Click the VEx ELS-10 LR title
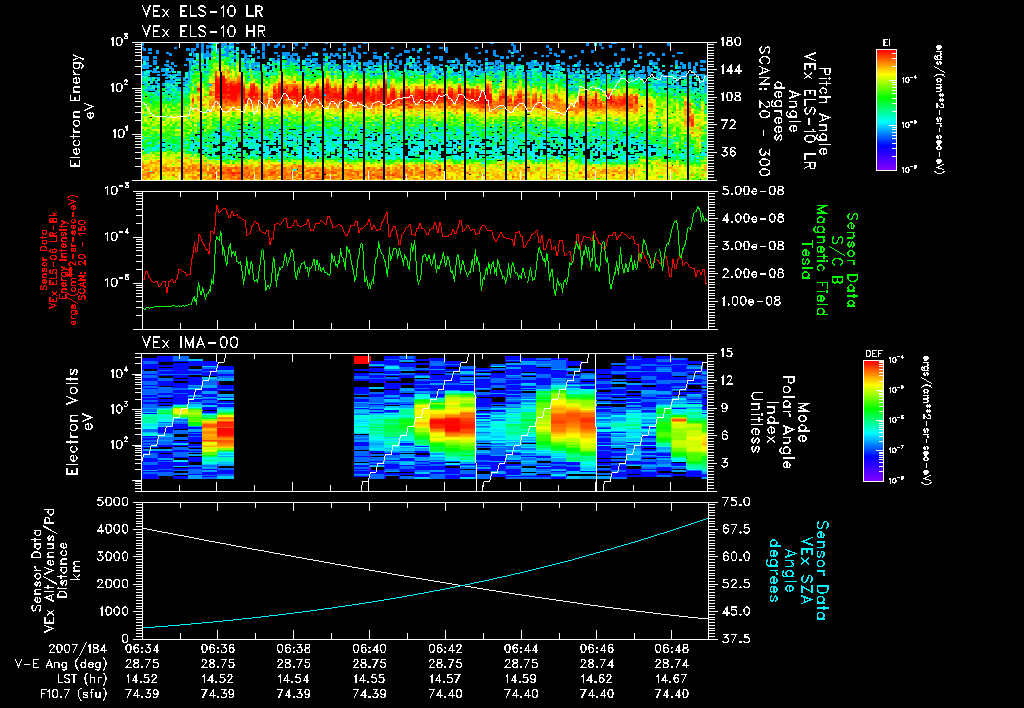 [203, 12]
